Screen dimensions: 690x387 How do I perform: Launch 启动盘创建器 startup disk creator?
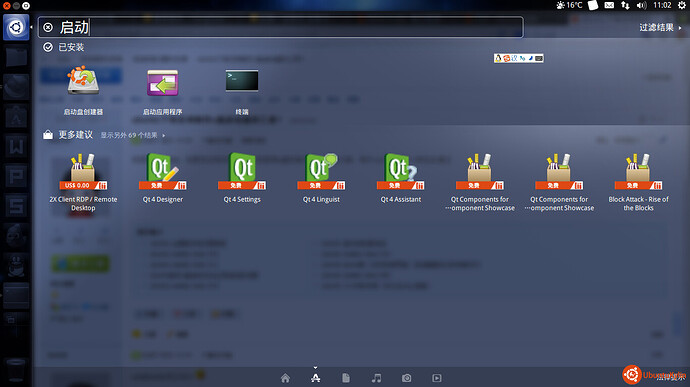click(83, 91)
